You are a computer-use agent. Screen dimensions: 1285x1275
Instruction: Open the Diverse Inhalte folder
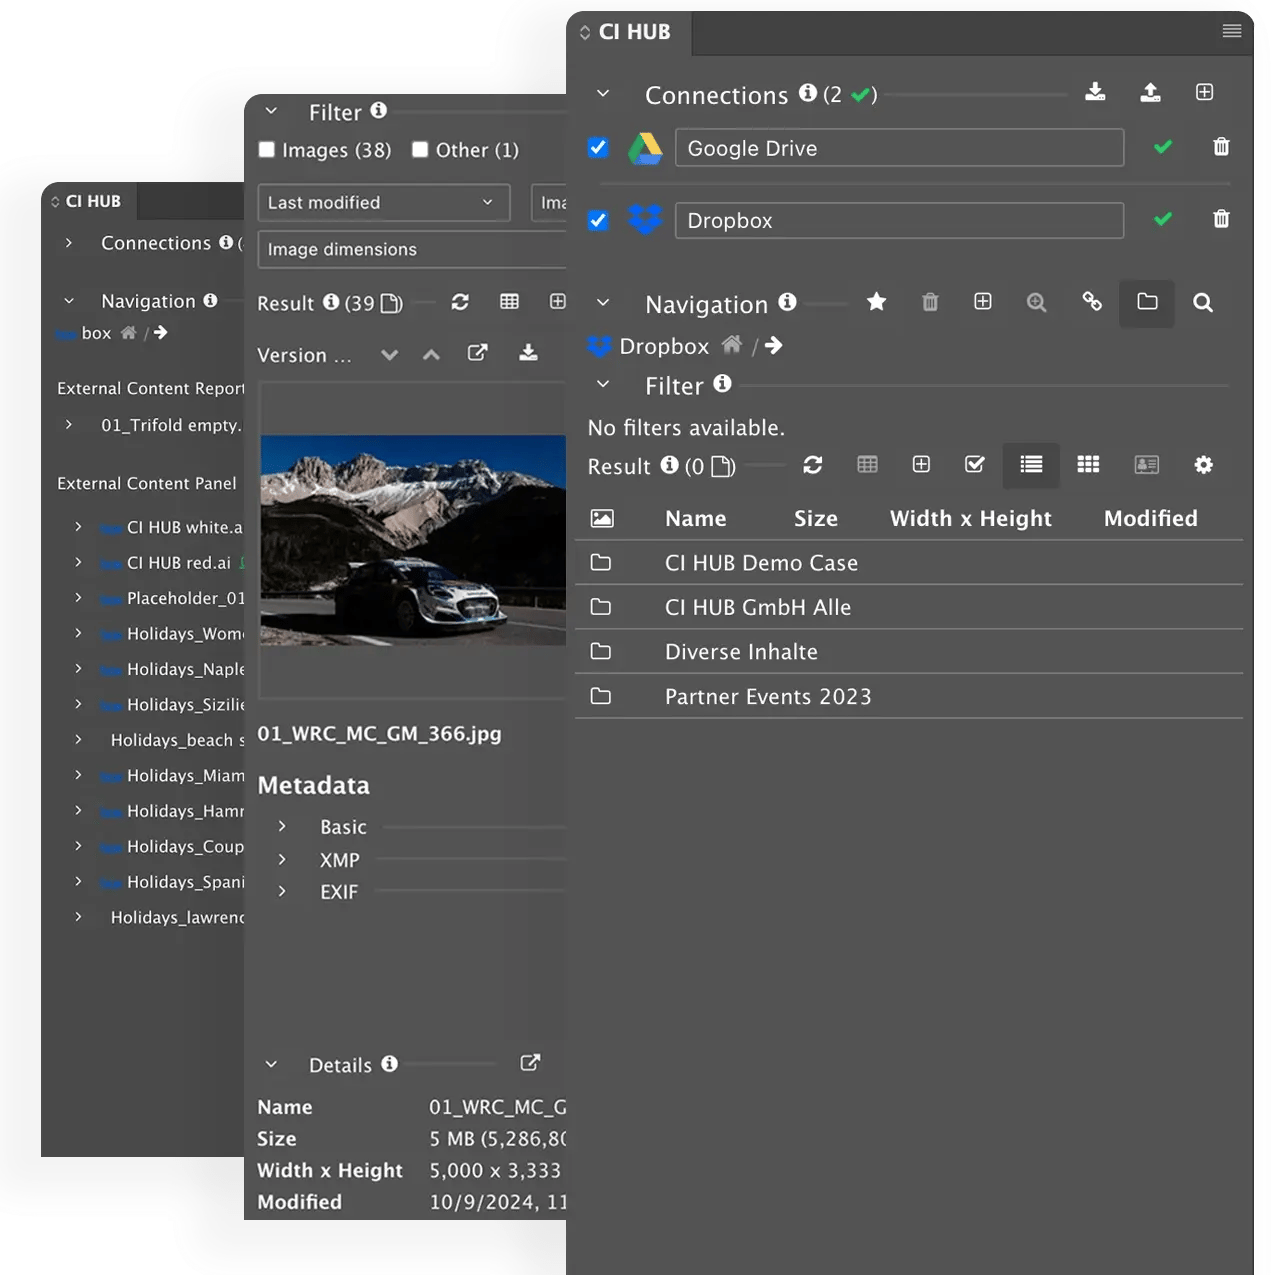(909, 651)
